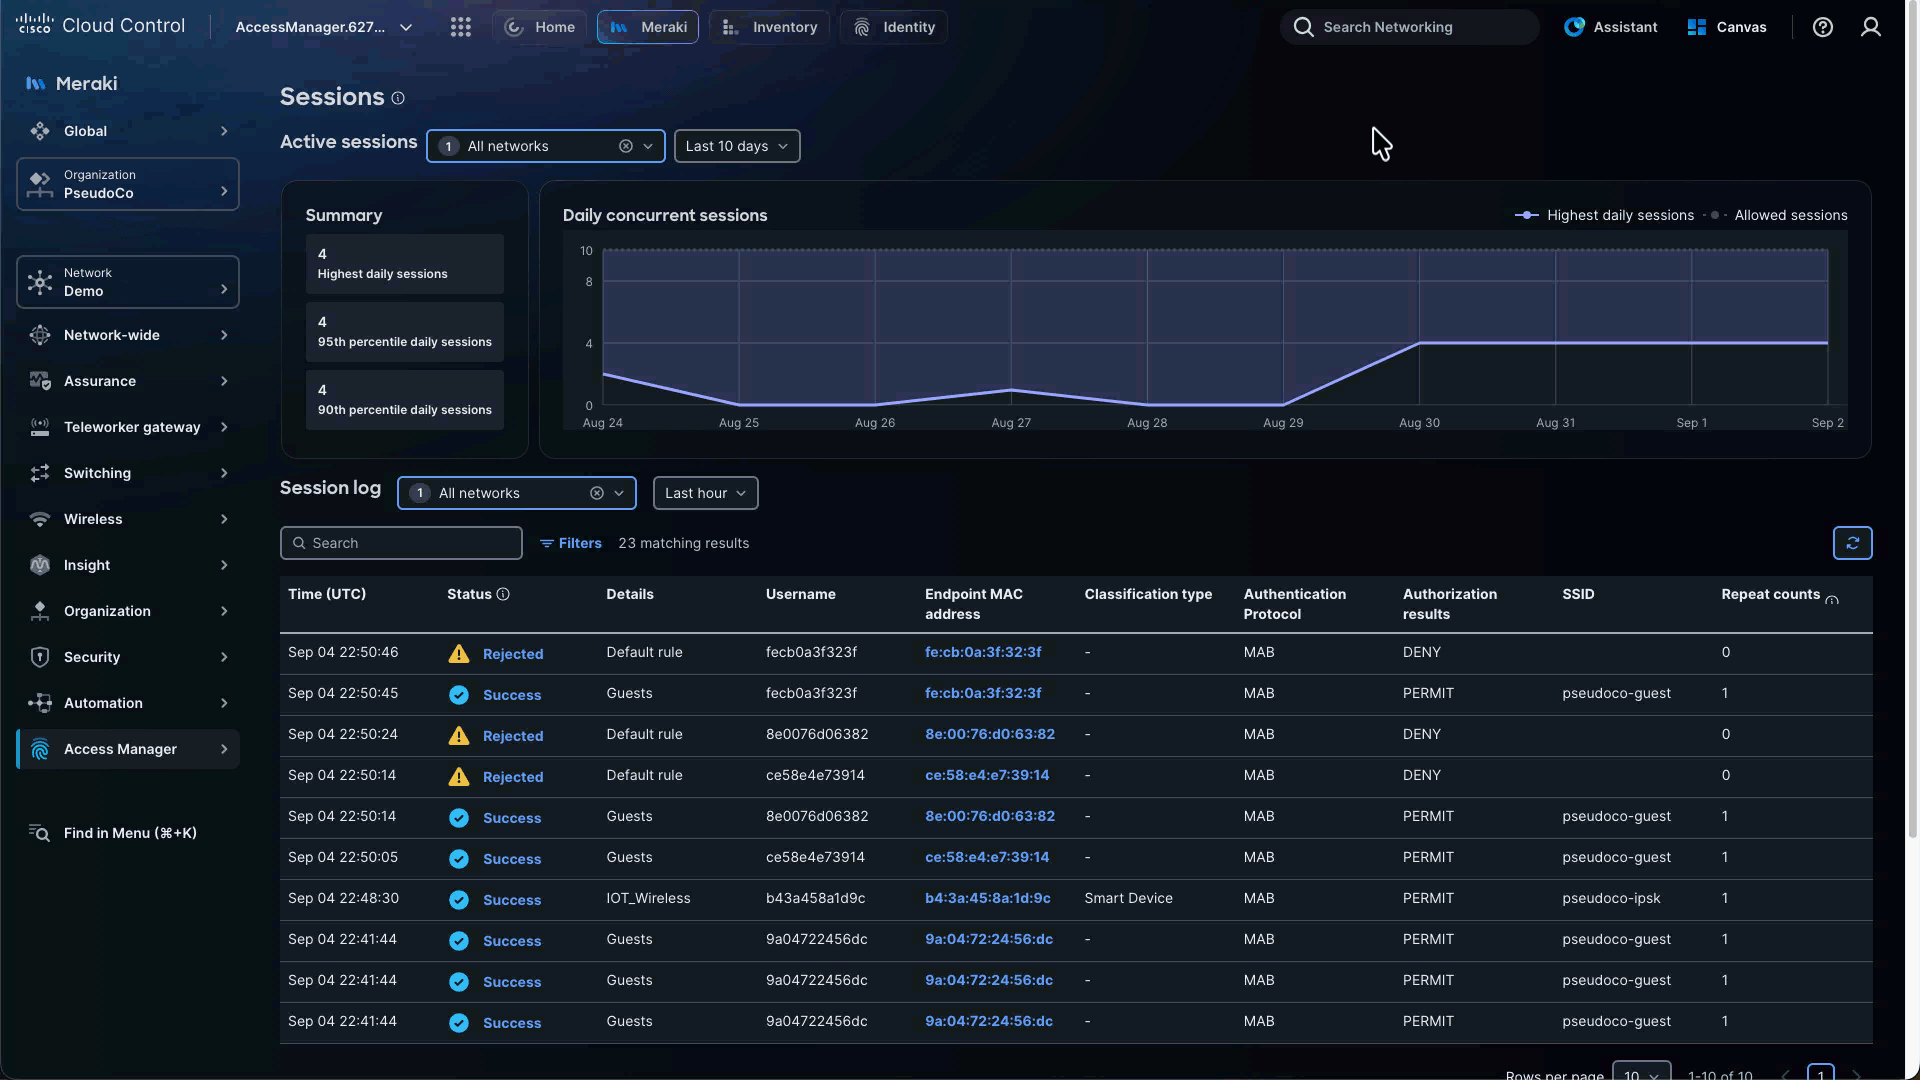
Task: Open the Last hour time dropdown
Action: (706, 493)
